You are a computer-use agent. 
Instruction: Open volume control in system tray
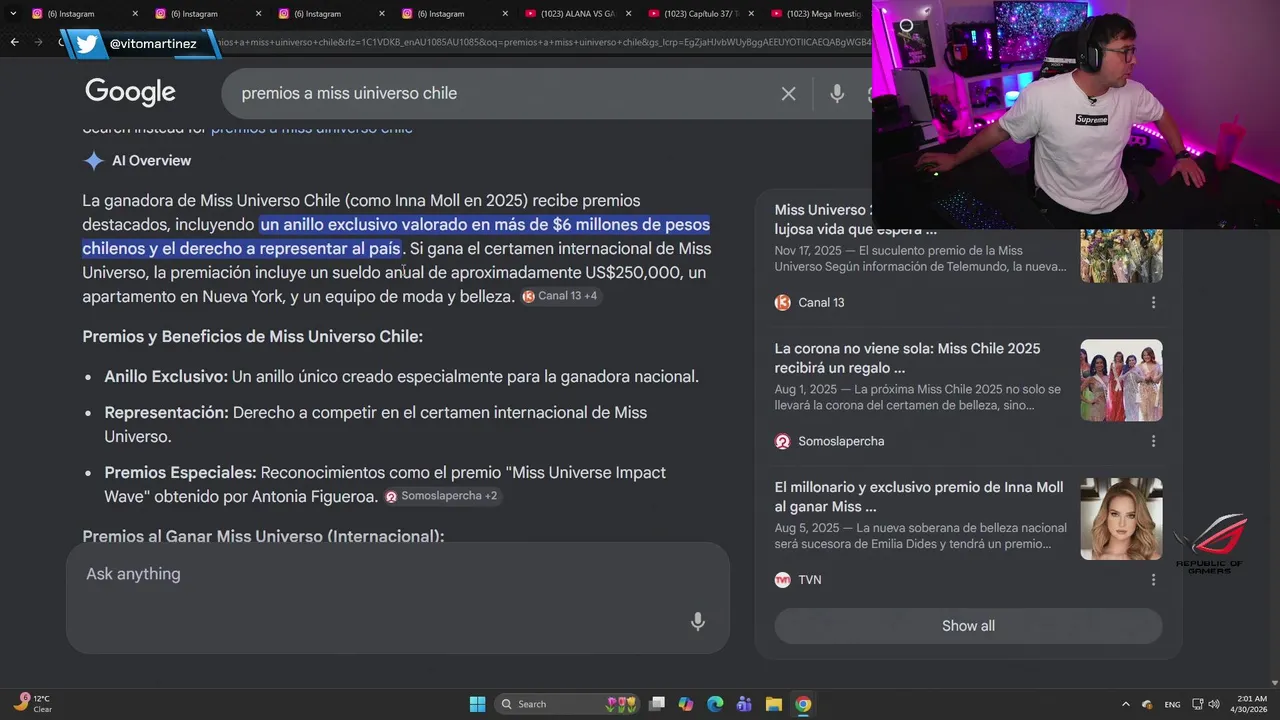coord(1215,704)
